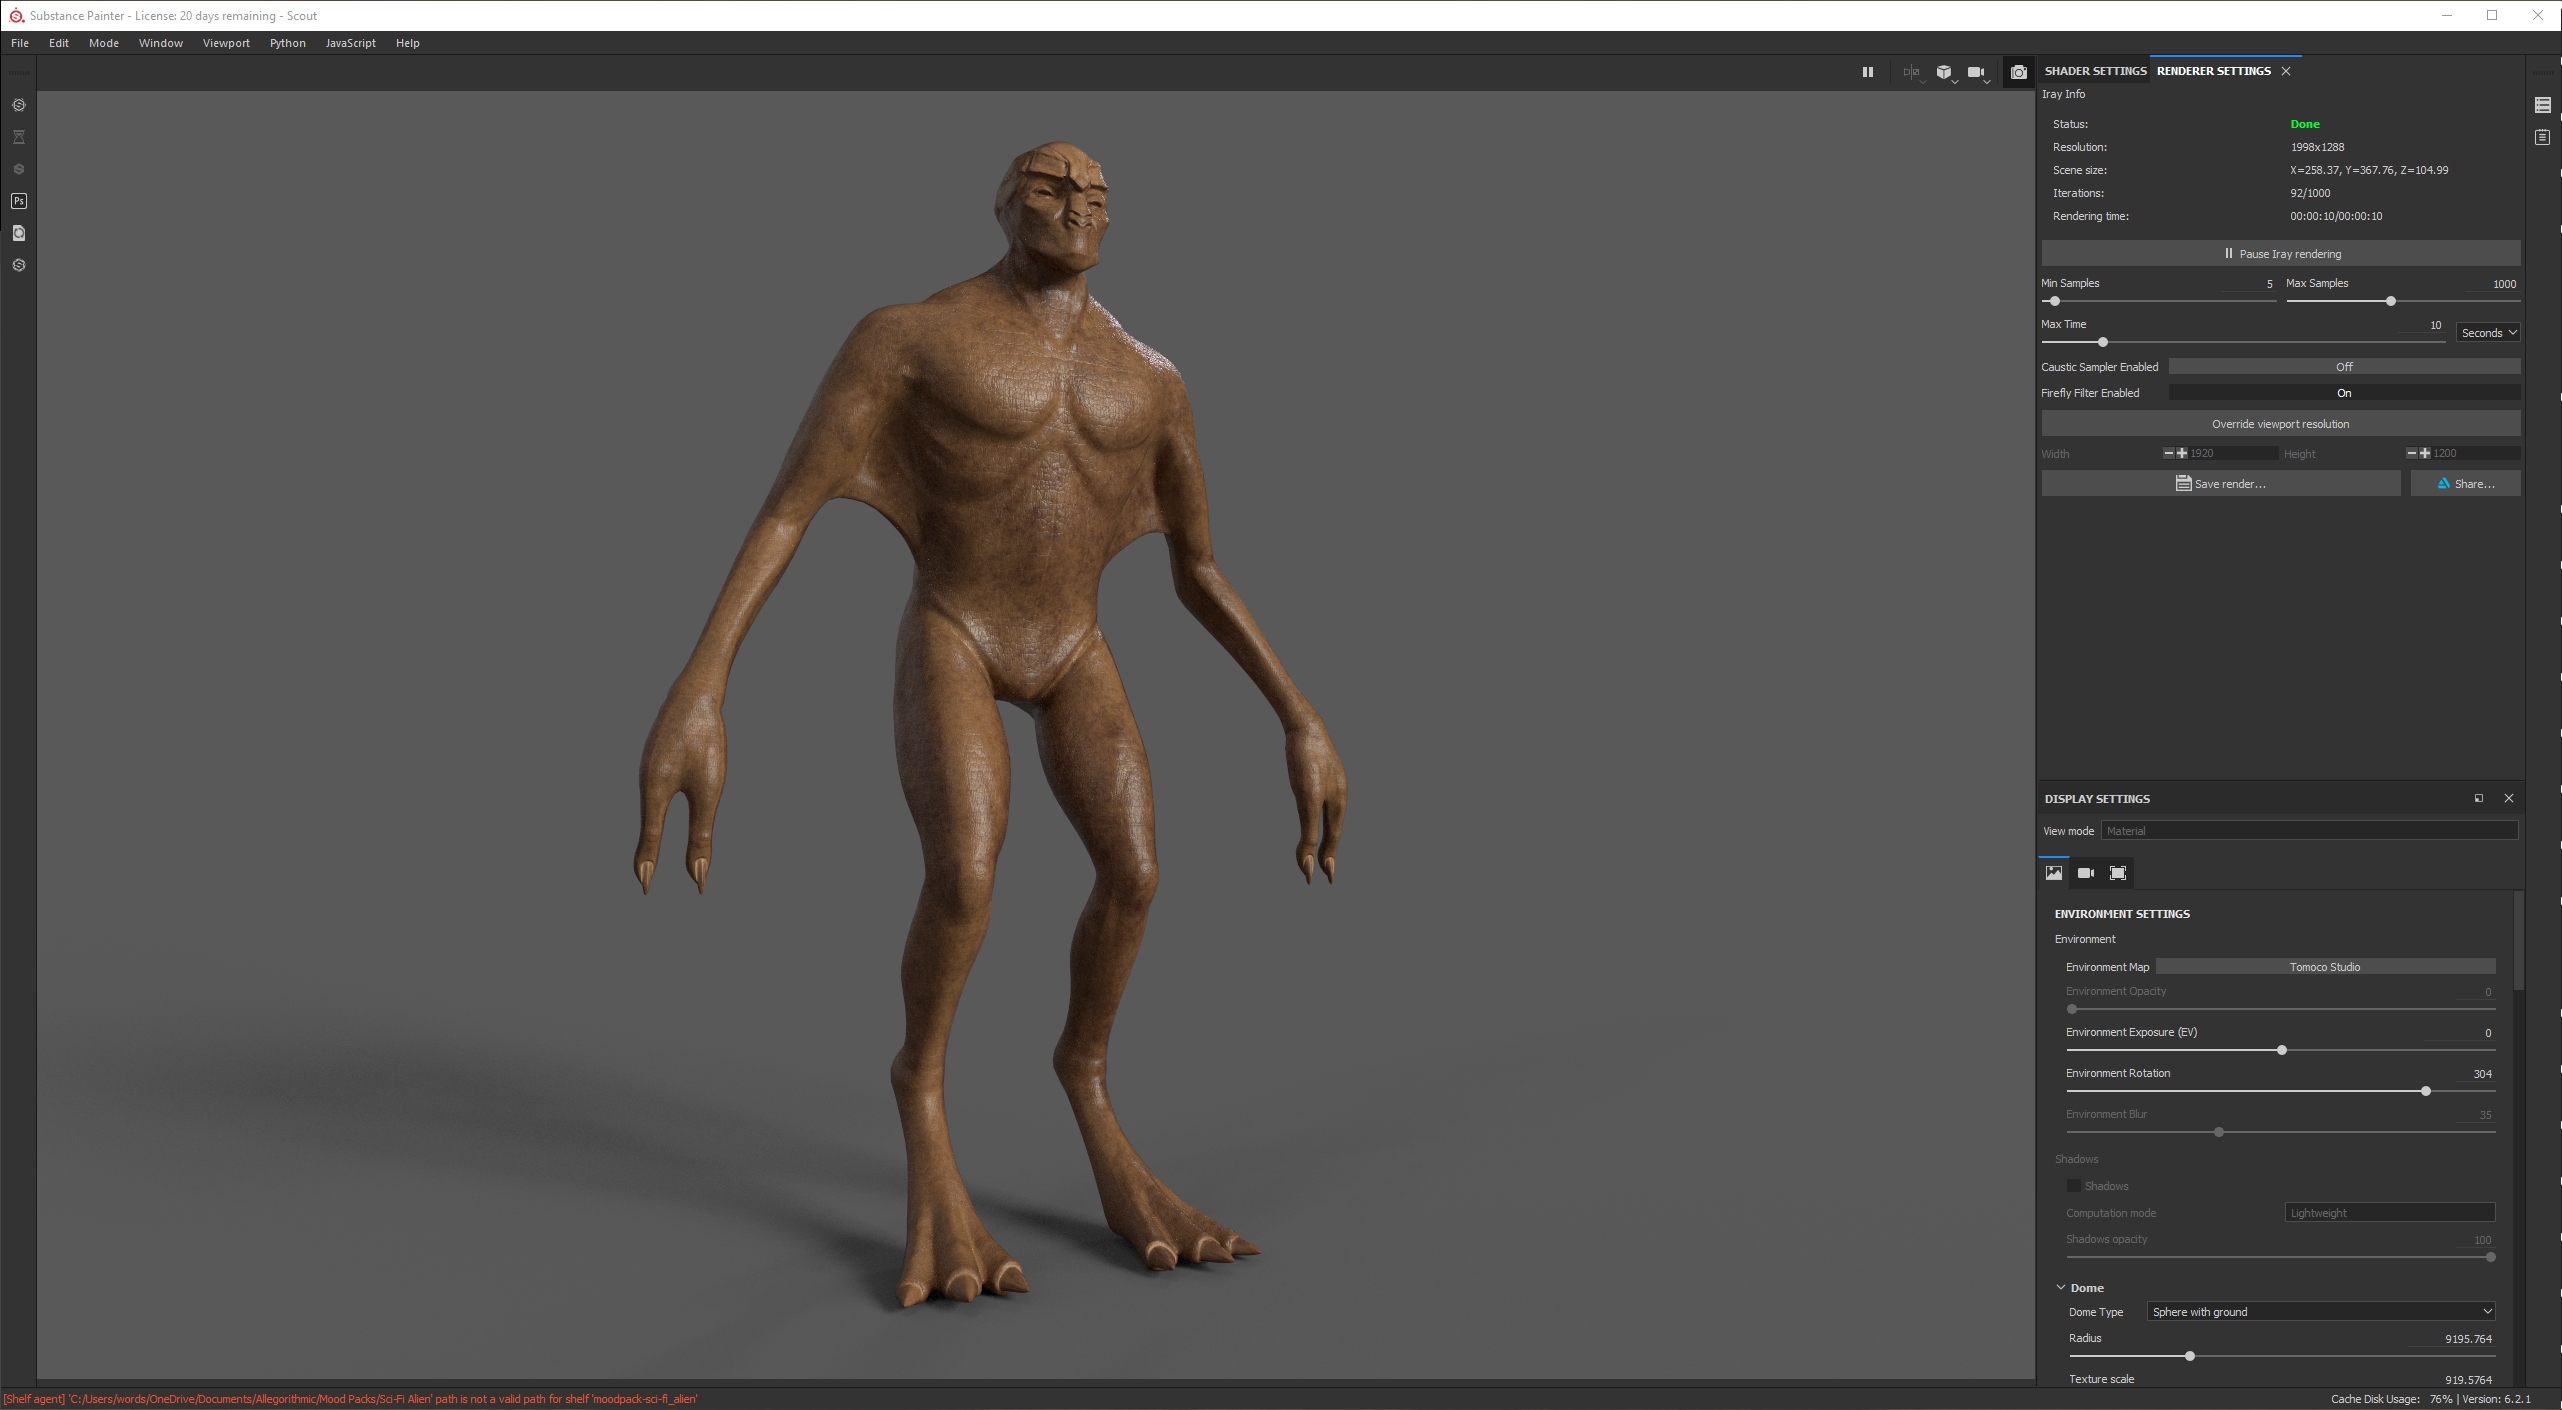Open the list panel icon in right dock

2543,105
